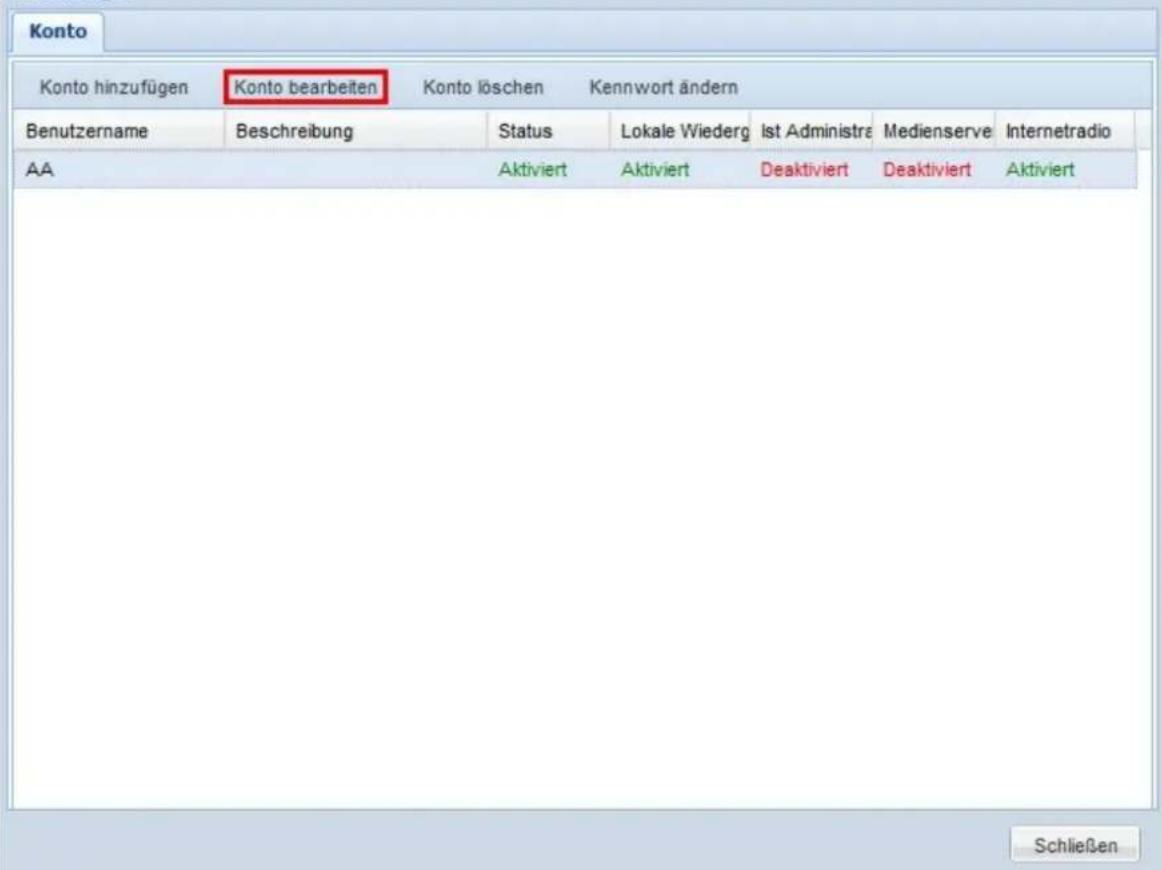Close dialog with Schließen button
1162x870 pixels.
(x=1075, y=845)
